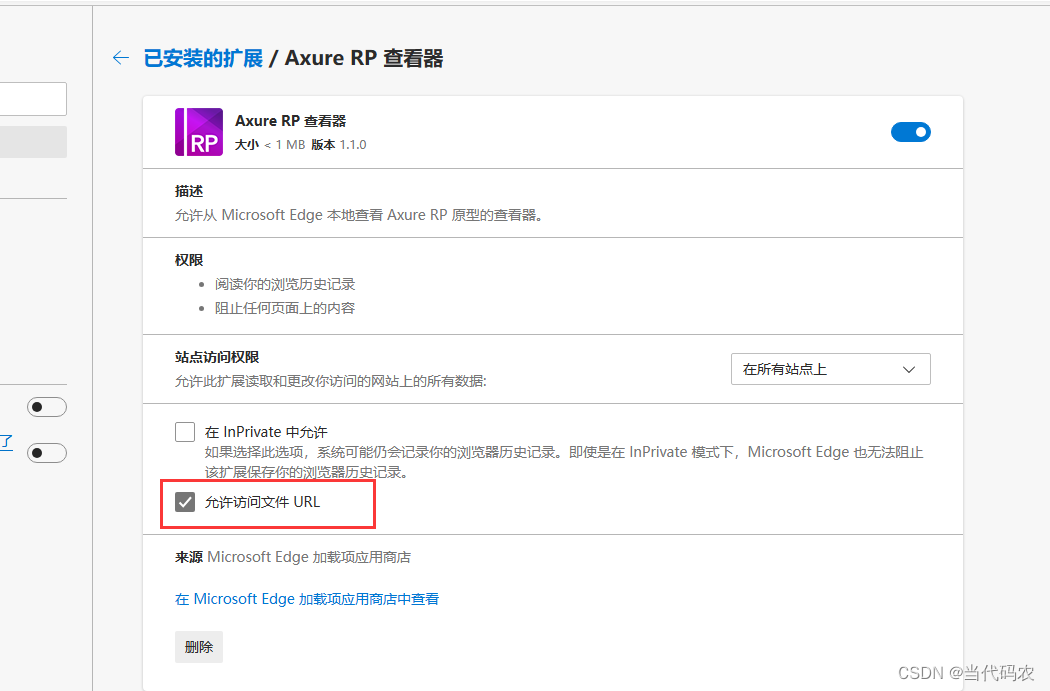Screen dimensions: 1050x691
Task: Click the 大小 < 1 MB text
Action: click(x=270, y=145)
